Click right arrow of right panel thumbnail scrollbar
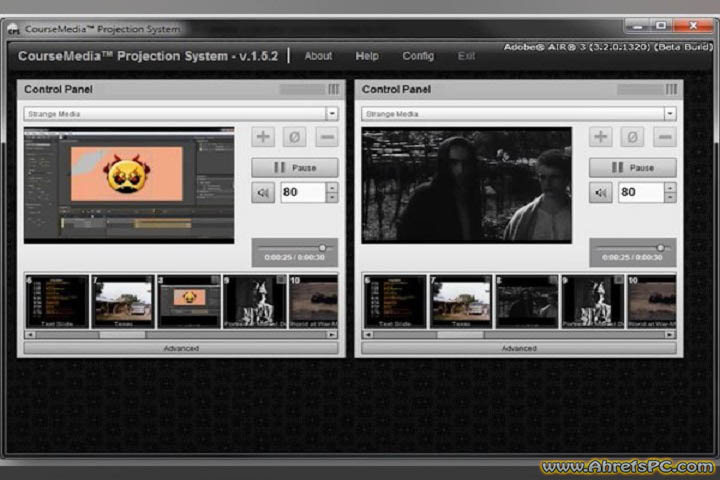Screen dimensions: 720x480 pyautogui.click(x=670, y=335)
